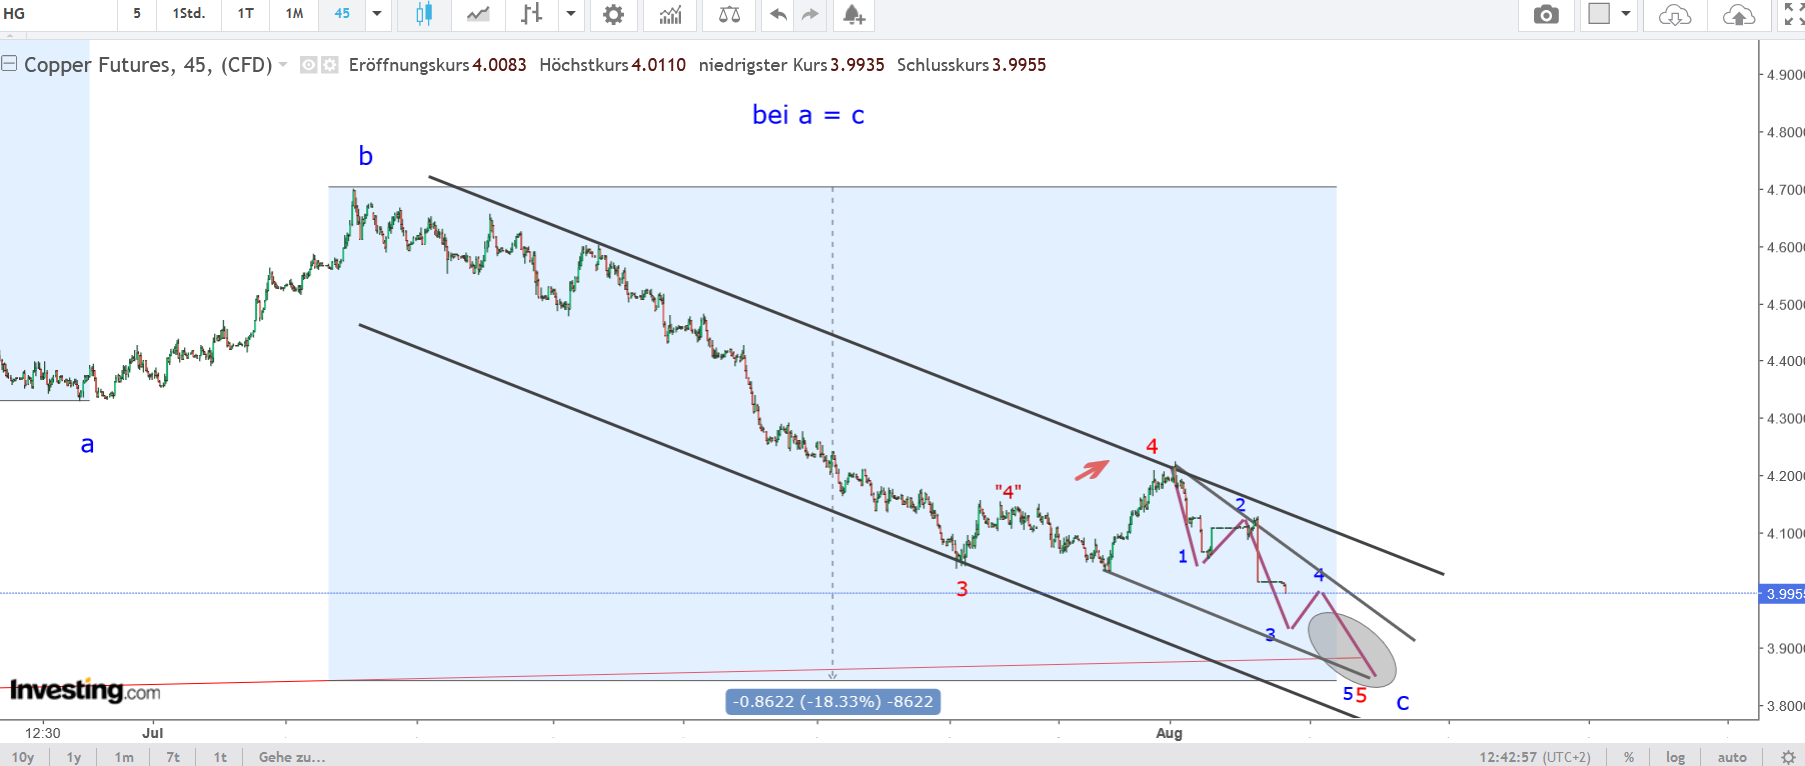Undo the last chart action

tap(778, 14)
